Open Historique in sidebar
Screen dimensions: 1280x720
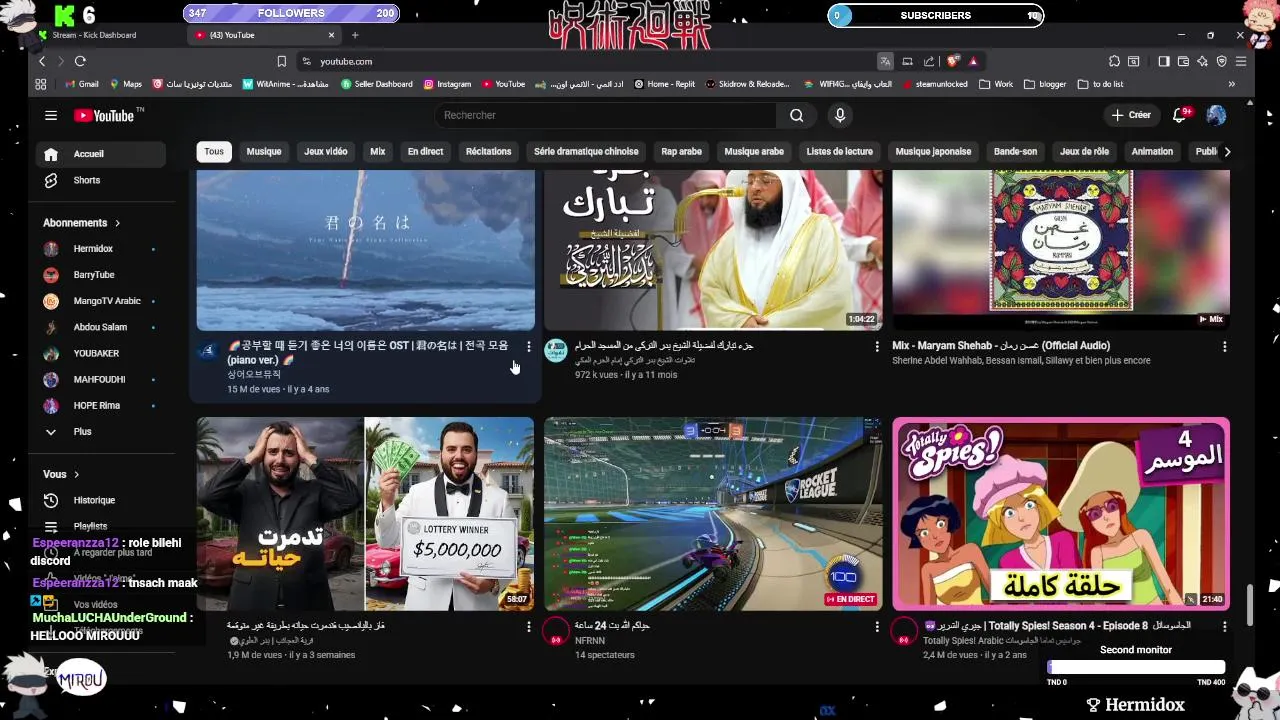[100, 500]
